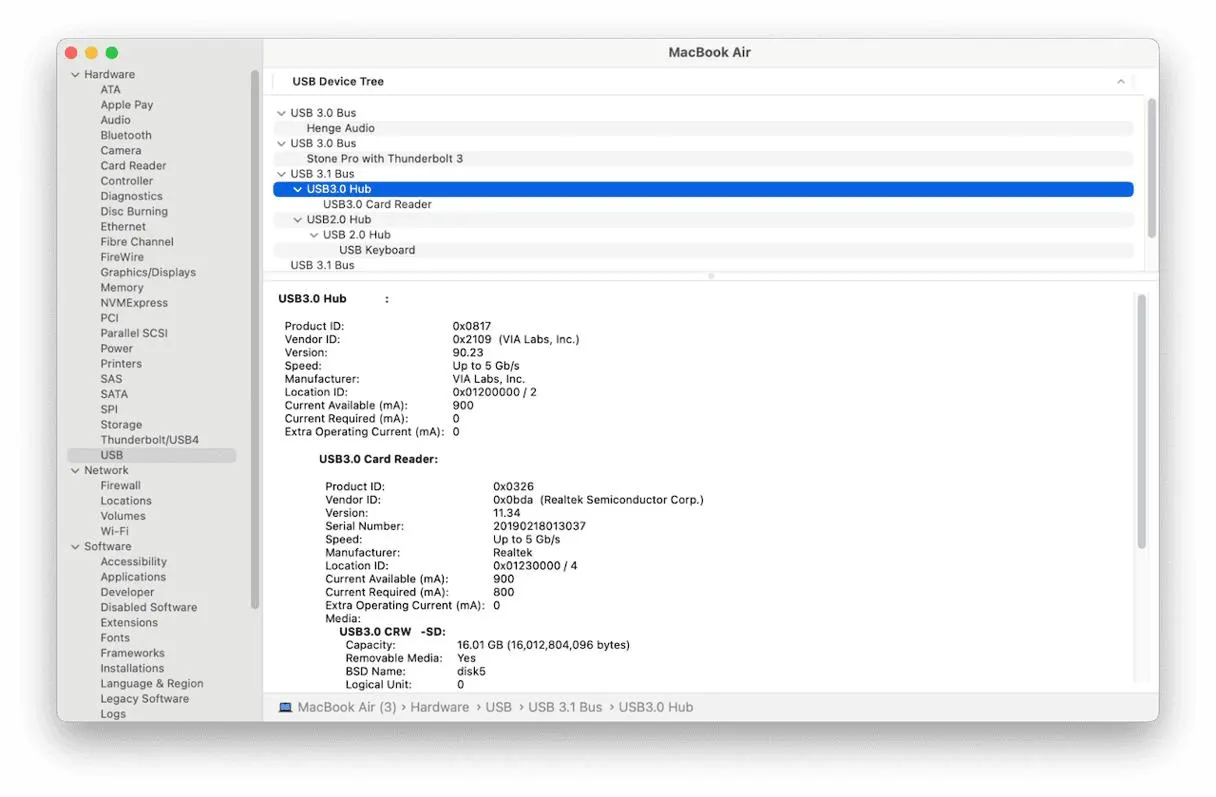This screenshot has width=1216, height=797.
Task: Select Language & Region in the sidebar
Action: coord(152,684)
